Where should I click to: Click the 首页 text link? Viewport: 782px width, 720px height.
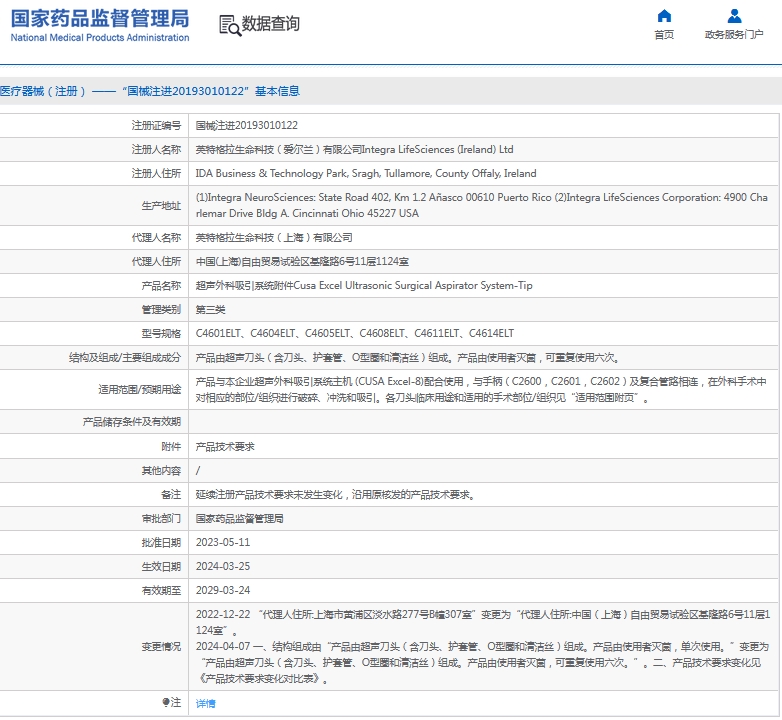tap(664, 34)
